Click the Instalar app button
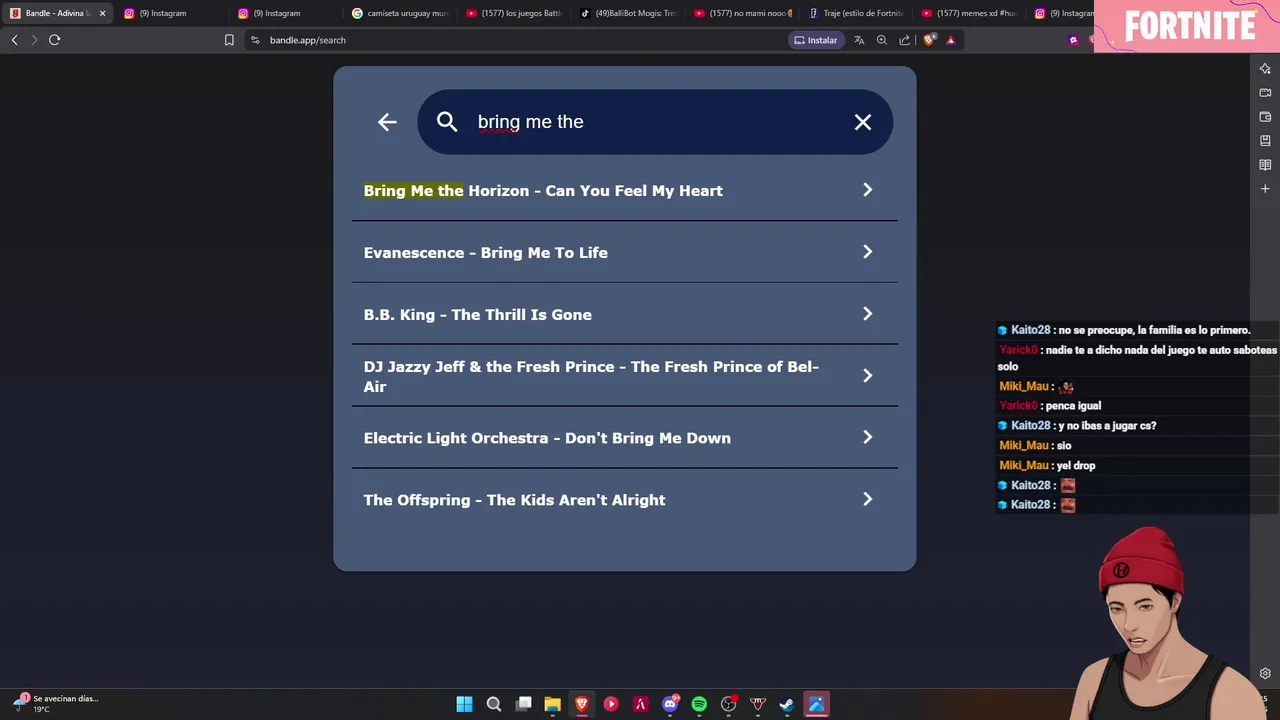This screenshot has height=720, width=1280. 816,40
